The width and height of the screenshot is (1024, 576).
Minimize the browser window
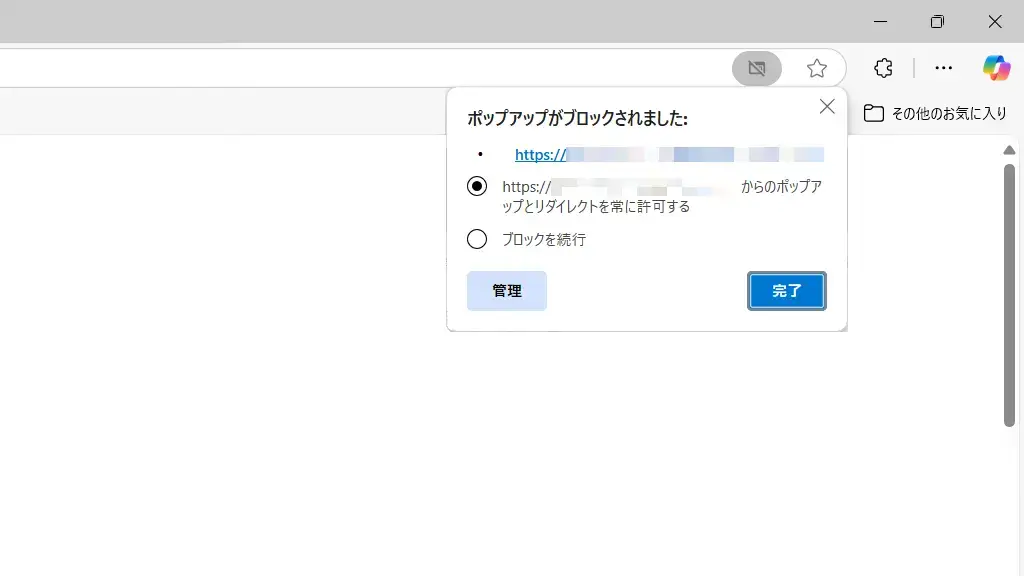click(x=880, y=21)
